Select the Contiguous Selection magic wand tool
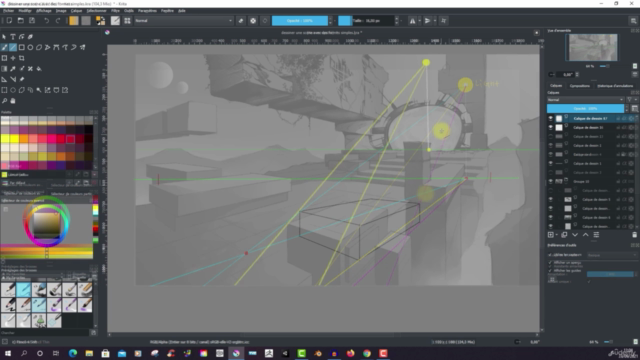Screen dimensions: 640x360 coord(39,90)
